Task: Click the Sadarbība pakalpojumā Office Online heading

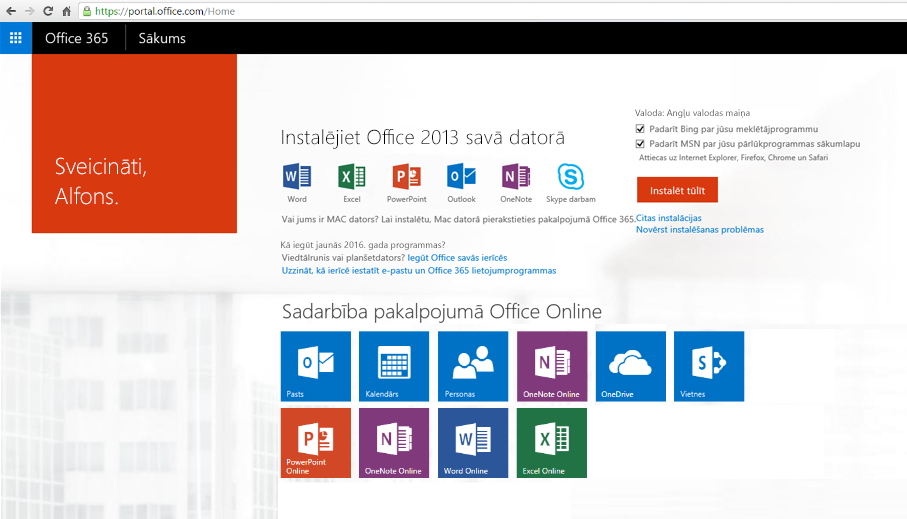Action: [441, 311]
